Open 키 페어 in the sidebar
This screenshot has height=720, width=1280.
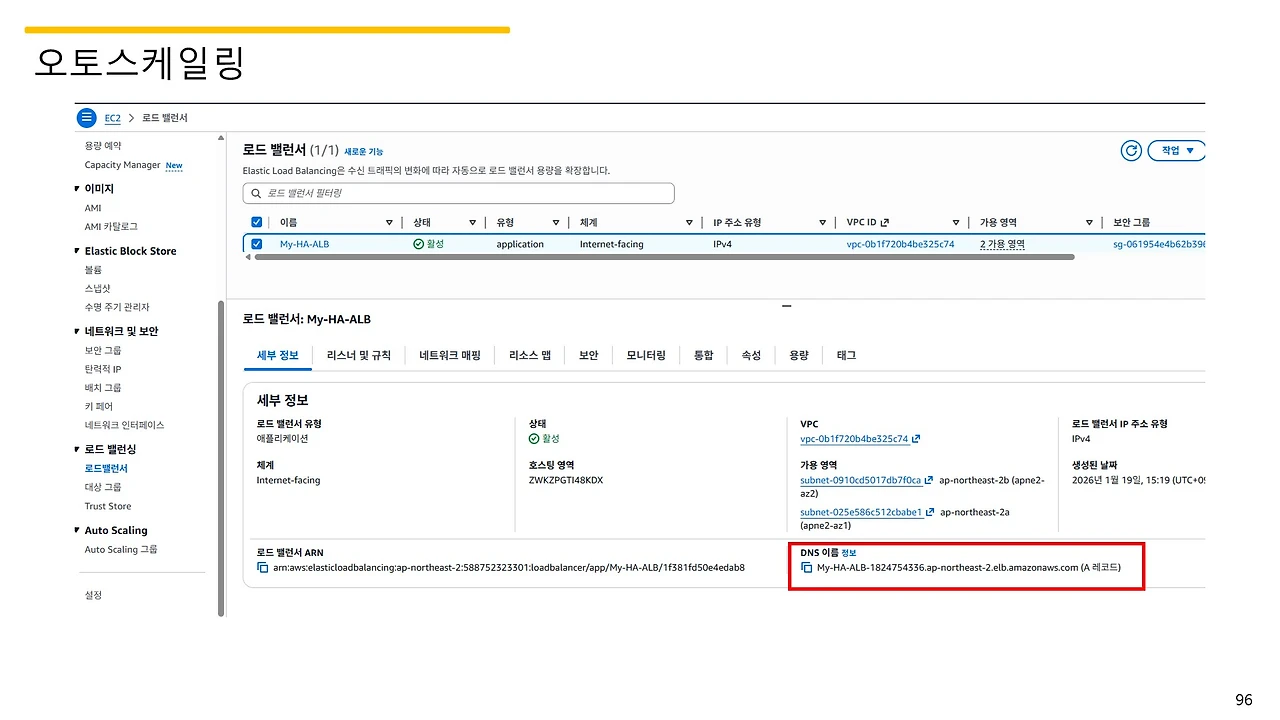tap(99, 406)
